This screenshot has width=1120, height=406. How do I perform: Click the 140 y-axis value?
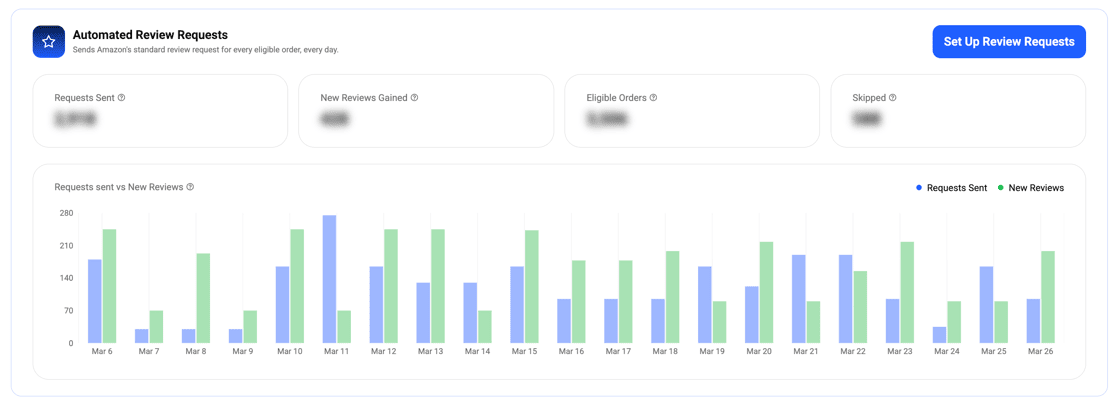[66, 278]
